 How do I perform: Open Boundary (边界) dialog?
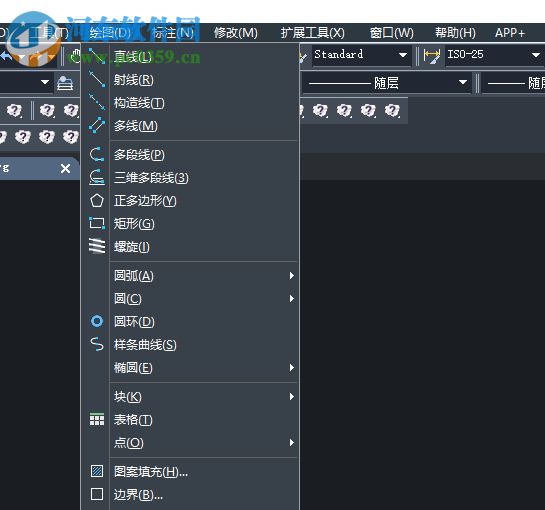[190, 494]
